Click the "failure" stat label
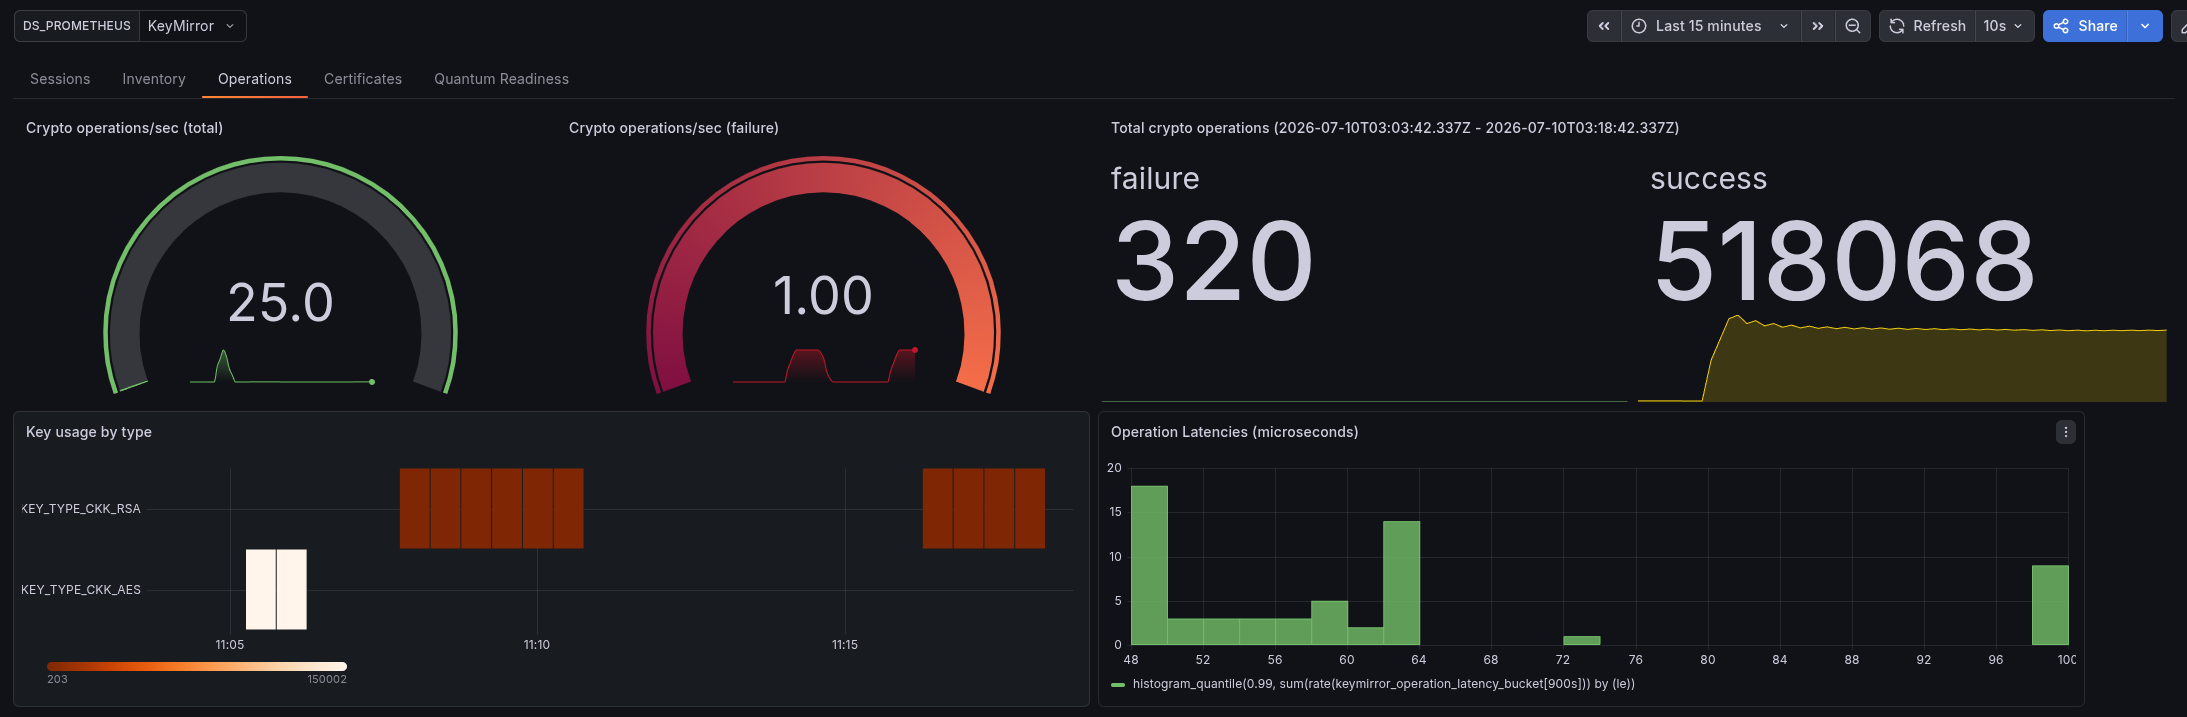Screen dimensions: 2187x717 pyautogui.click(x=1155, y=178)
